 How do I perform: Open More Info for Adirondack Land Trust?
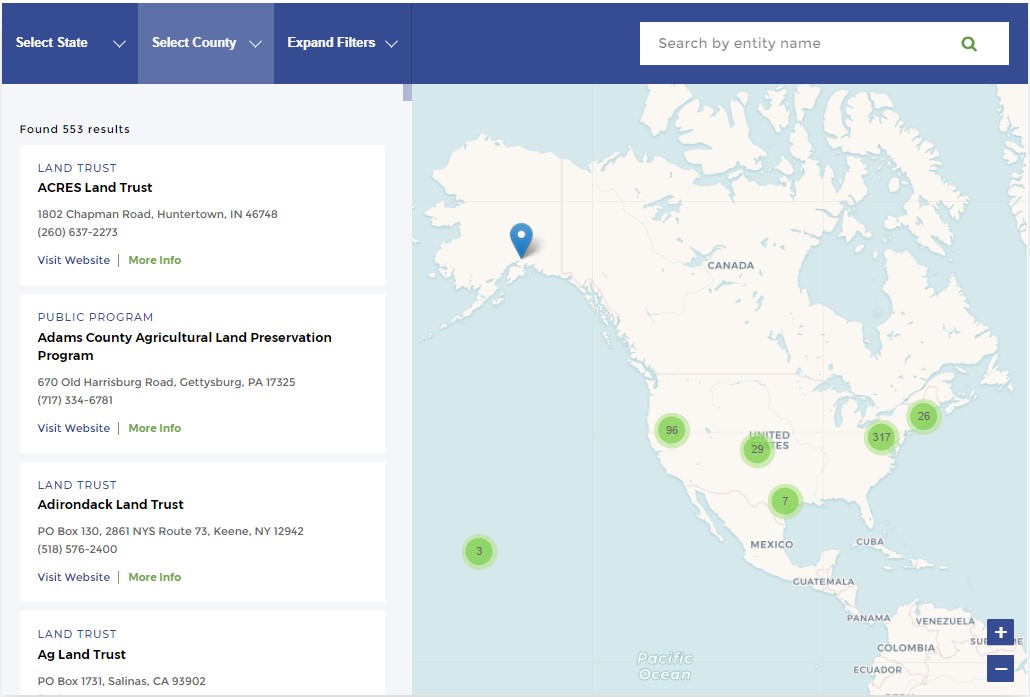(154, 577)
